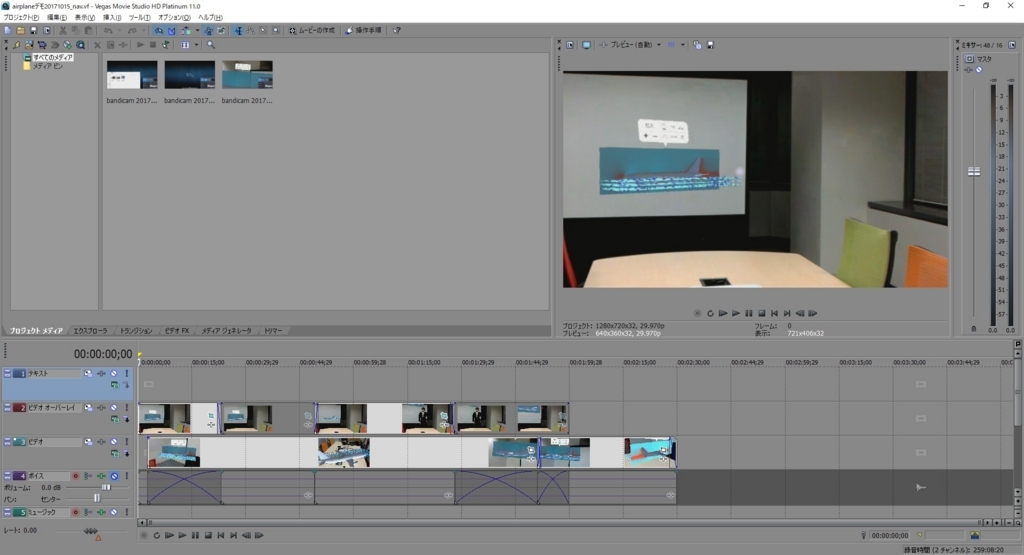
Task: Click the 00:01:15;00 ruler mark
Action: (423, 362)
